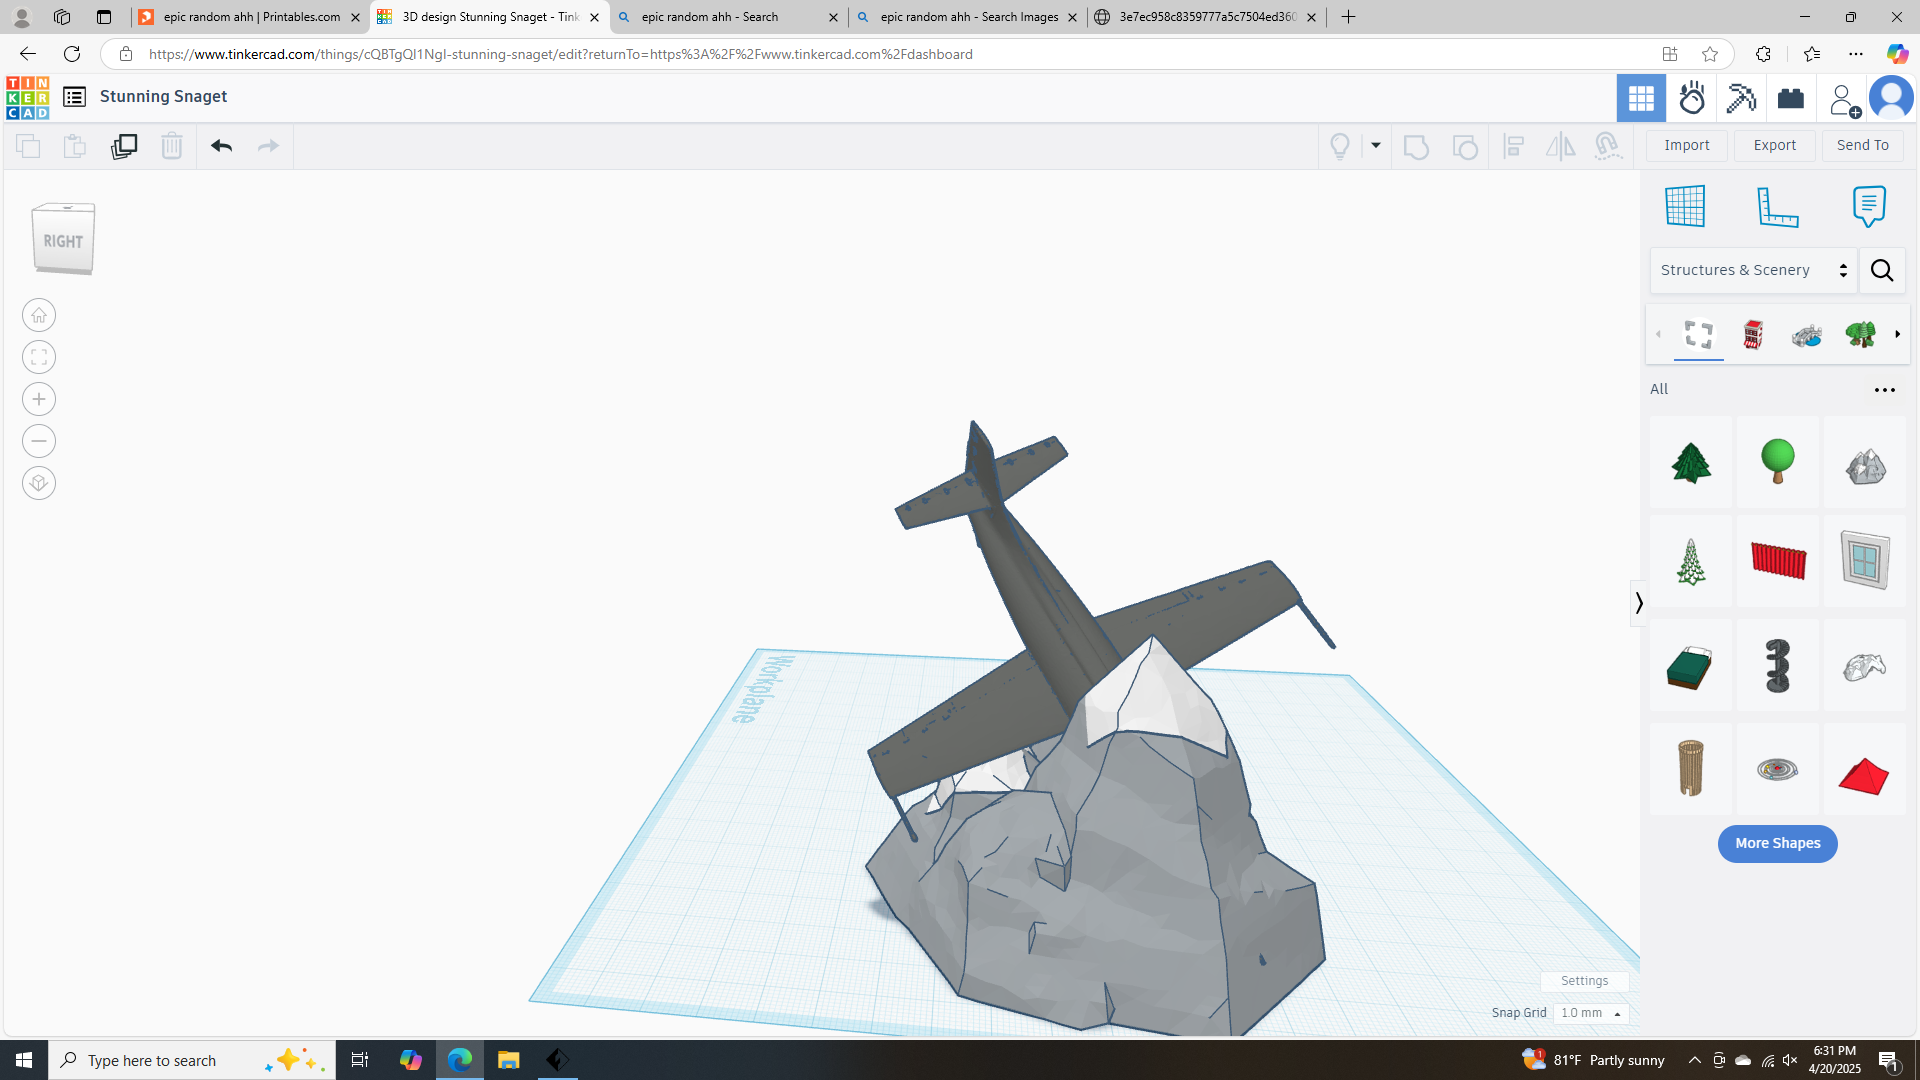
Task: Select the landscape scenery subcategory
Action: pos(1807,334)
